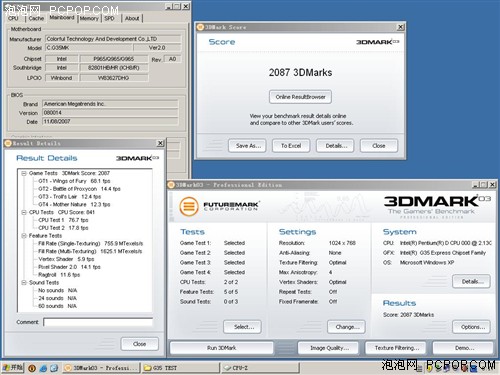500x375 pixels.
Task: Click the orange quick launch icon
Action: 32,368
